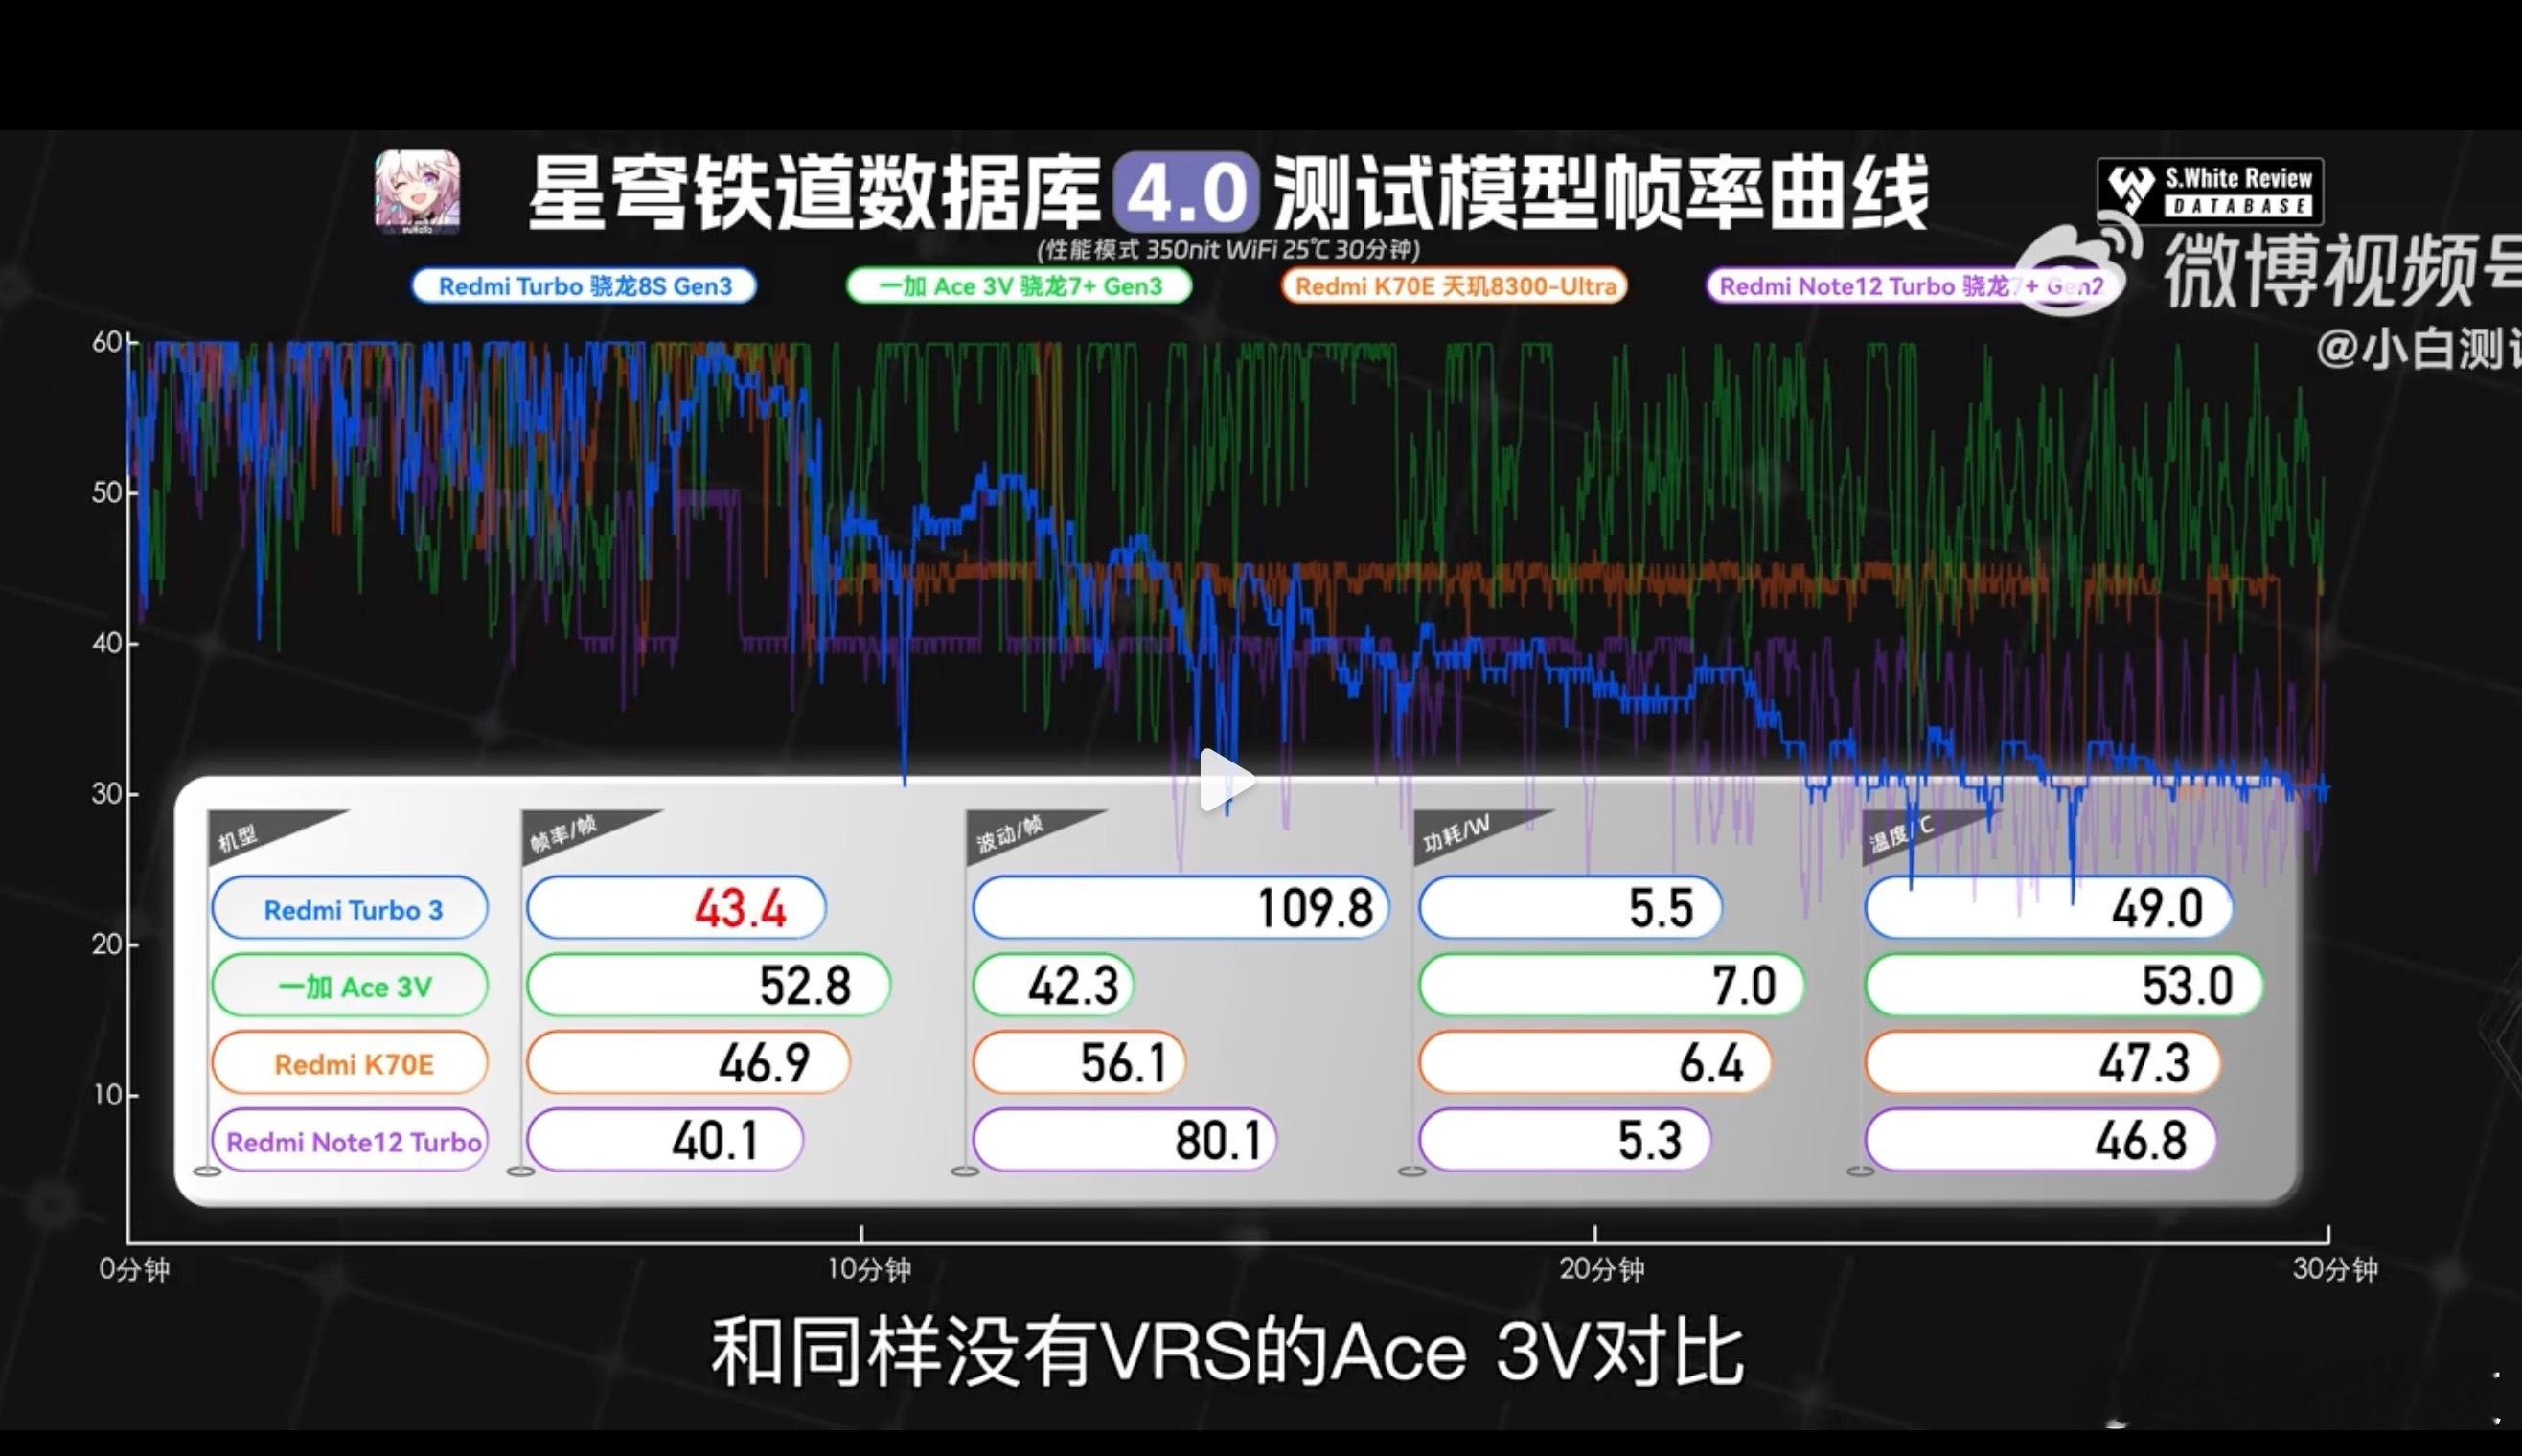The height and width of the screenshot is (1456, 2522).
Task: Click the 20分钟 time axis label
Action: [1601, 1270]
